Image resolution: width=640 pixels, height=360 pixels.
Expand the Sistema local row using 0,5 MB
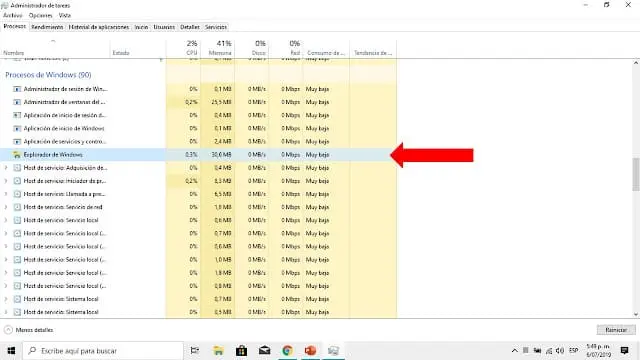tap(6, 312)
